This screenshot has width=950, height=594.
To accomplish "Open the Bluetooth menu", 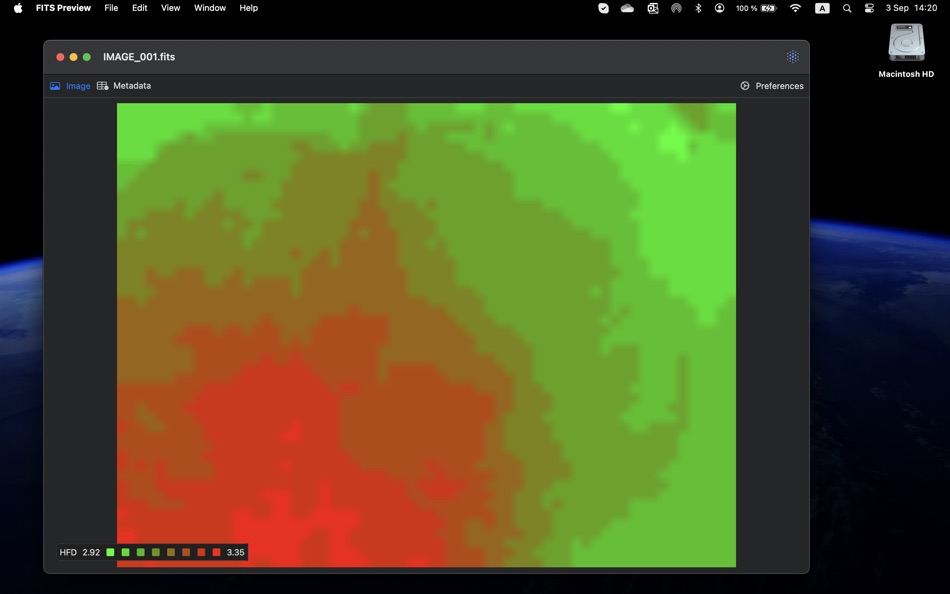I will click(698, 8).
